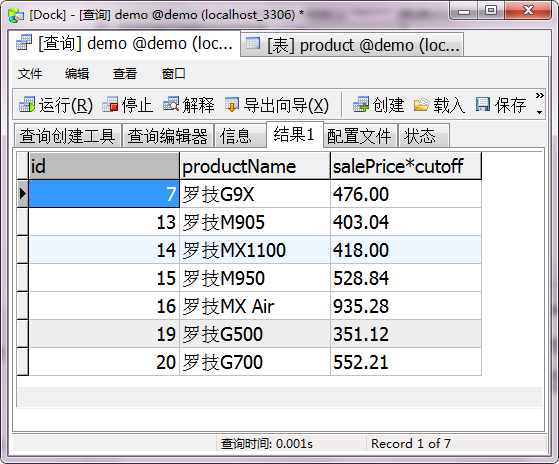
Task: Select the id cell 16
Action: point(104,306)
